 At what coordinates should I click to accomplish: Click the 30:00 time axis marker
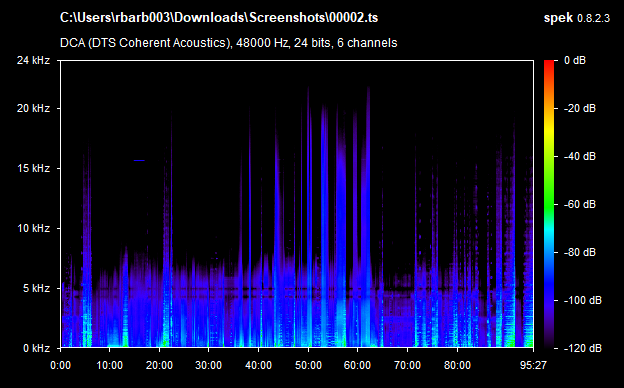coord(209,365)
